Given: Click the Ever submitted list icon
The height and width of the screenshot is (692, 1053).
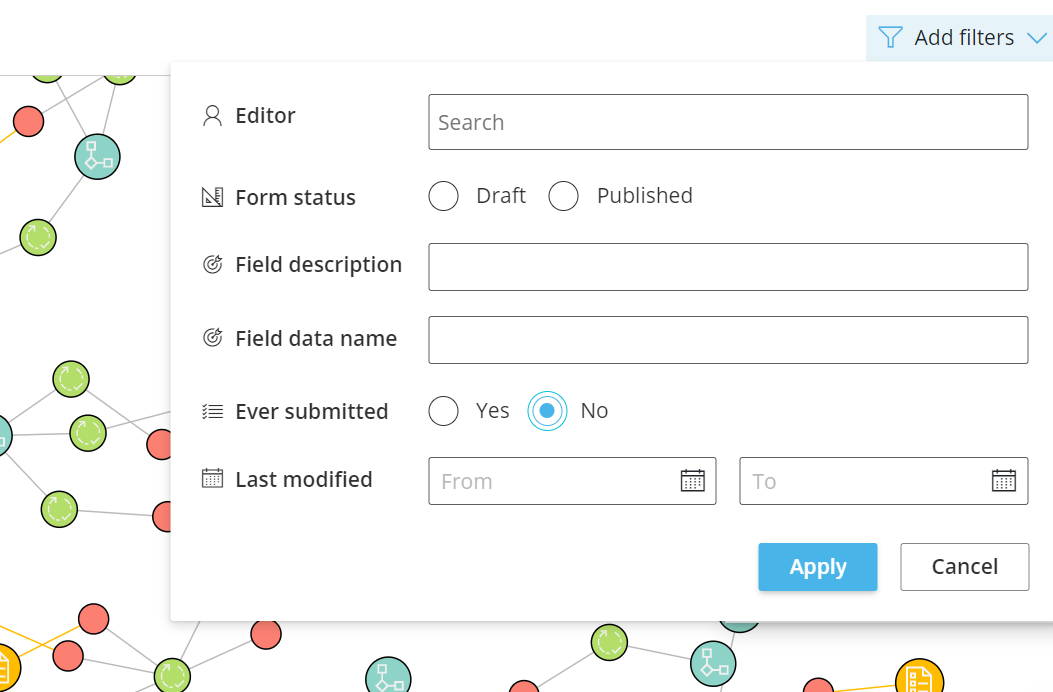Looking at the screenshot, I should pos(212,411).
